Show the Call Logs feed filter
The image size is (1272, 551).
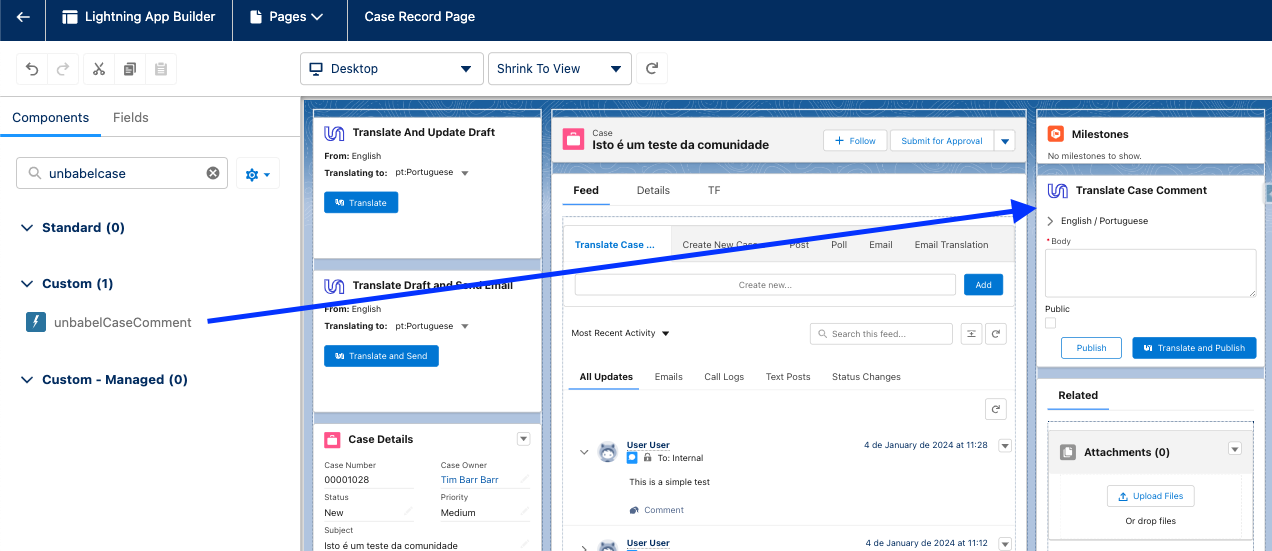tap(724, 377)
